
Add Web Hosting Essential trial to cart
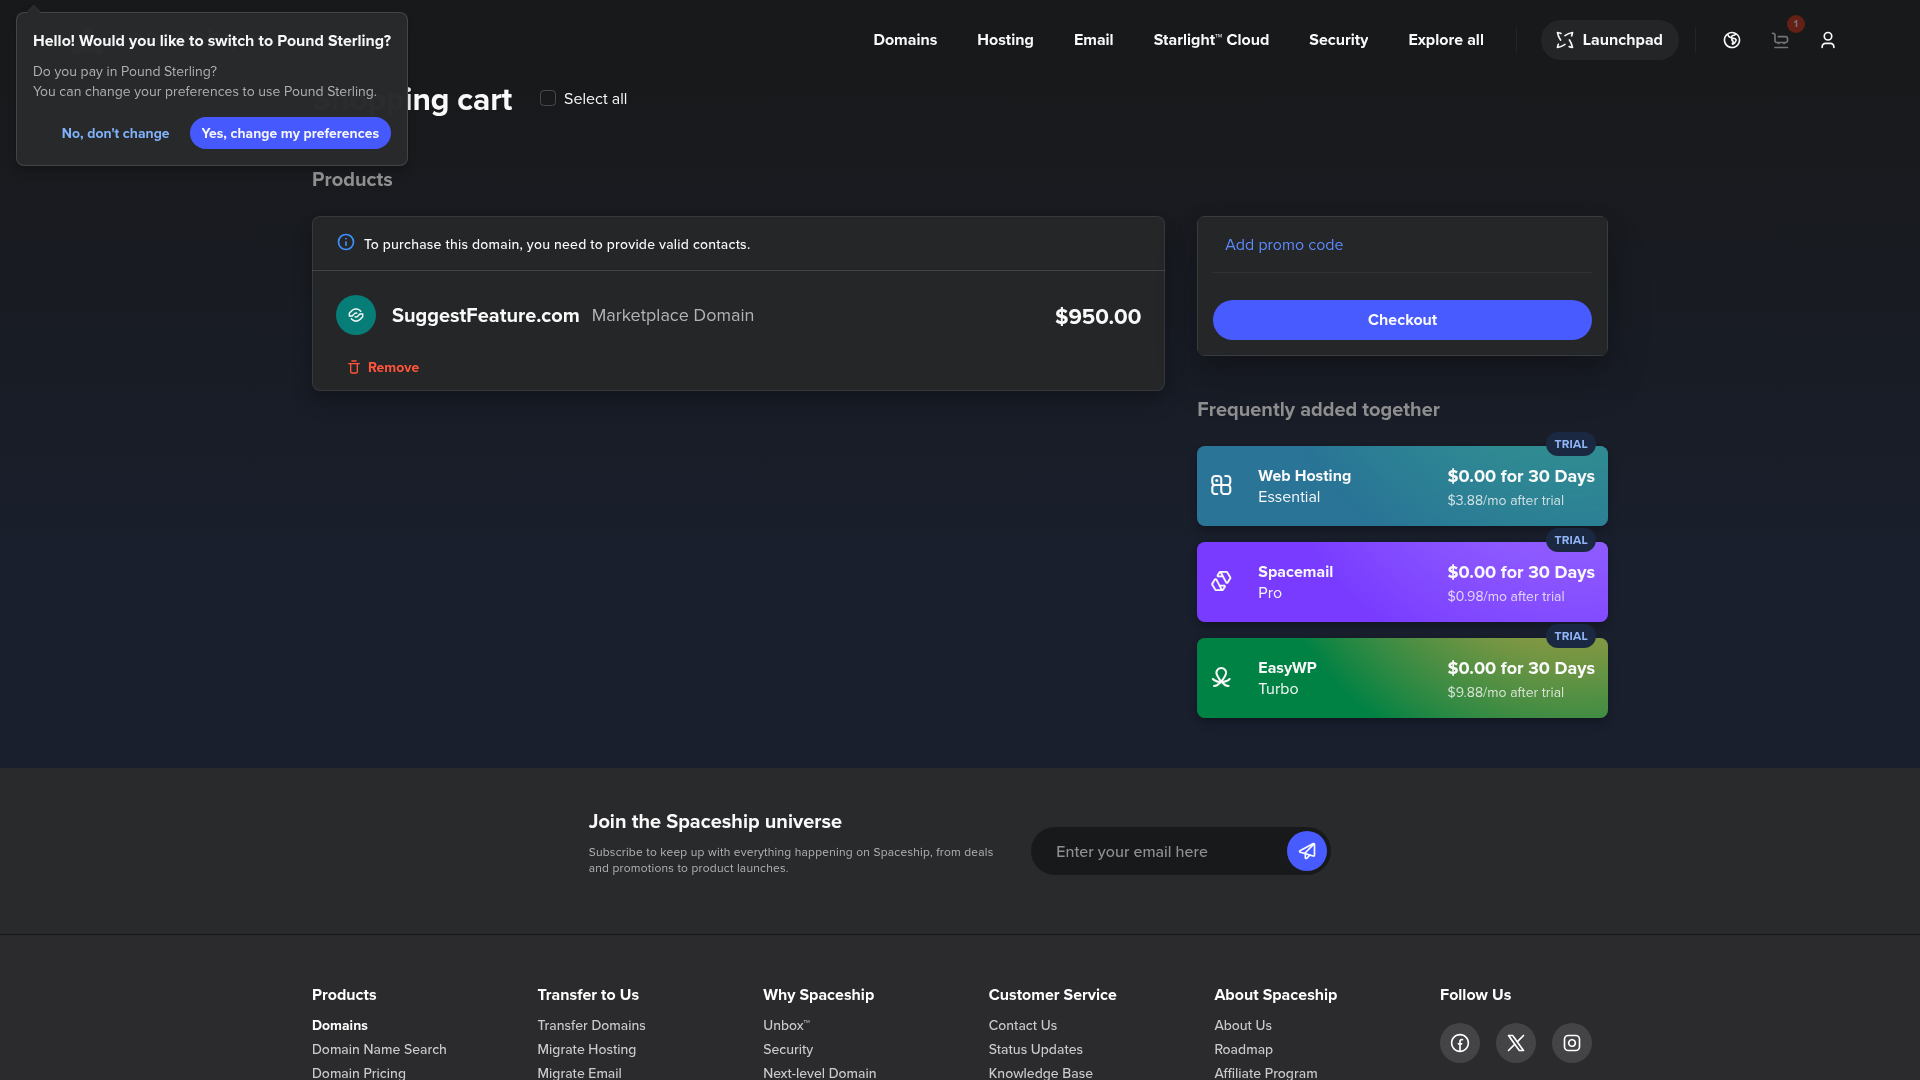tap(1401, 485)
